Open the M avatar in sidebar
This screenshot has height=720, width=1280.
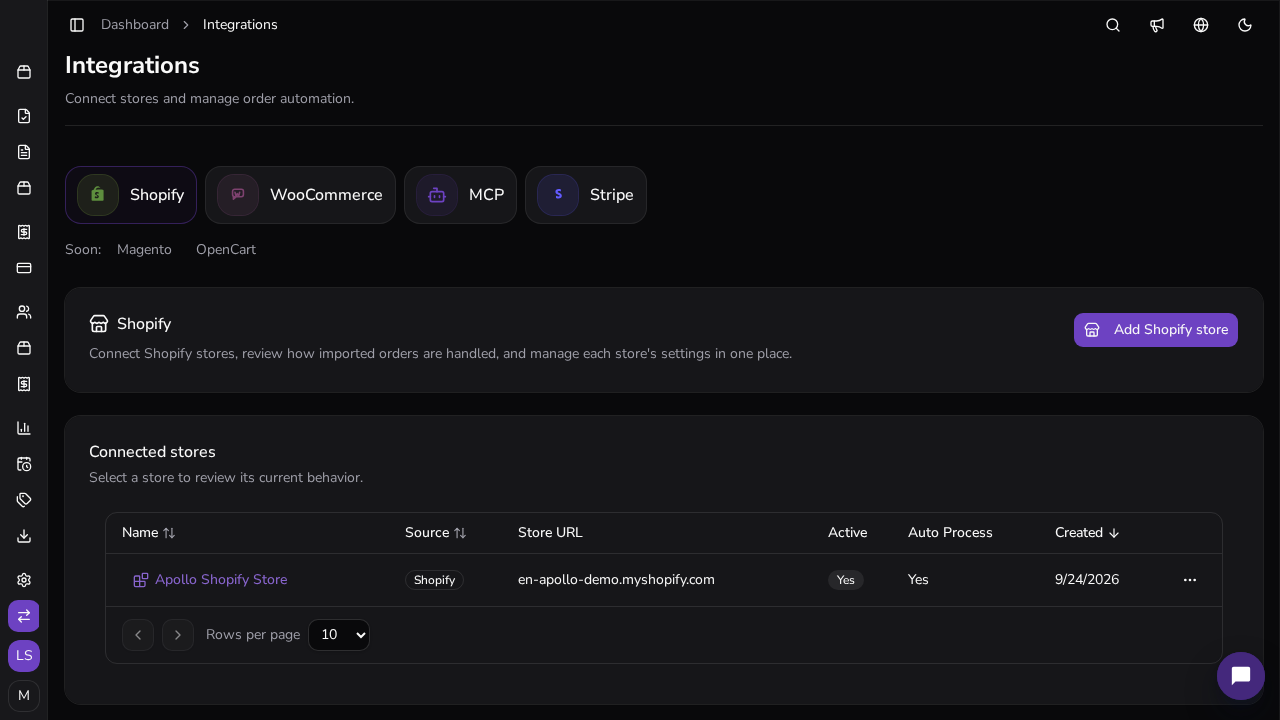pos(24,696)
